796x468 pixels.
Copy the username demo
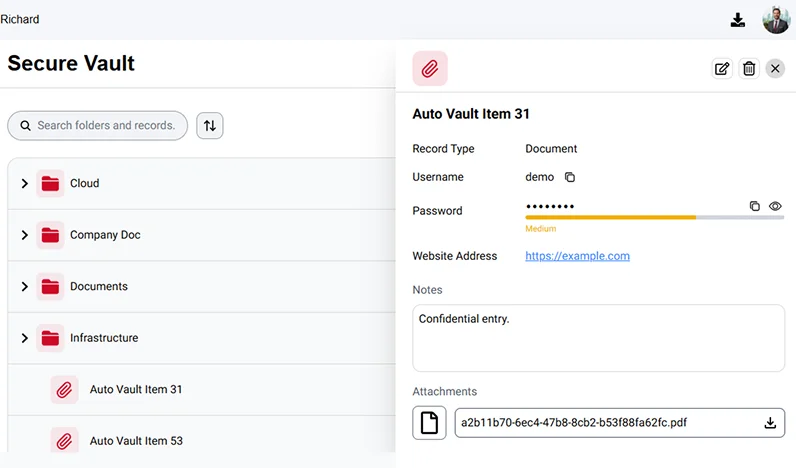(570, 177)
